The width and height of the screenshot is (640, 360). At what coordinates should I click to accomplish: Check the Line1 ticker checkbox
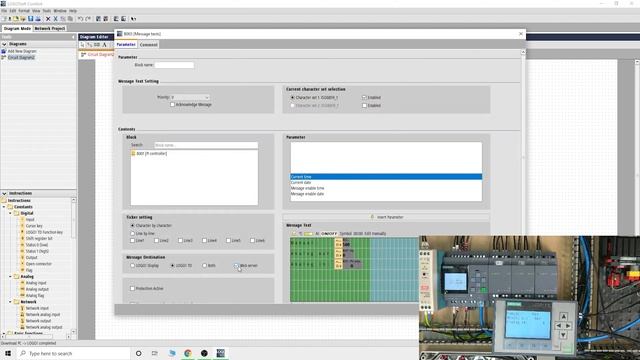tap(132, 240)
